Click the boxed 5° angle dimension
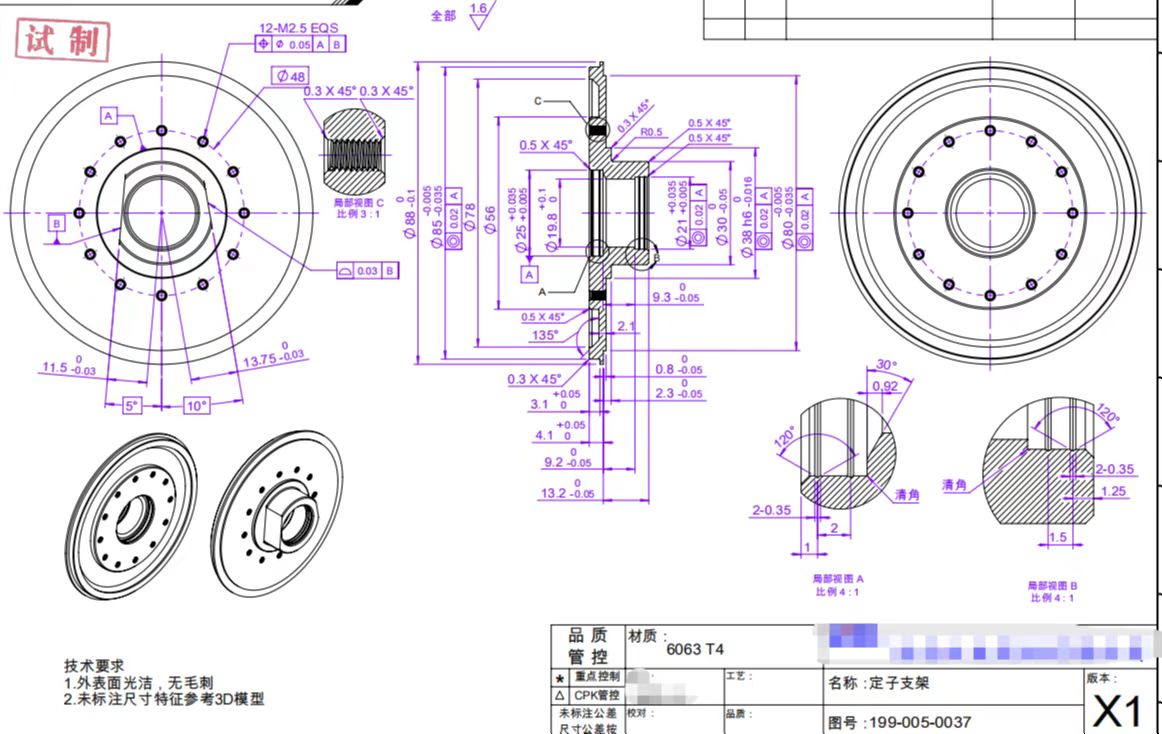Viewport: 1162px width, 734px height. pyautogui.click(x=132, y=406)
